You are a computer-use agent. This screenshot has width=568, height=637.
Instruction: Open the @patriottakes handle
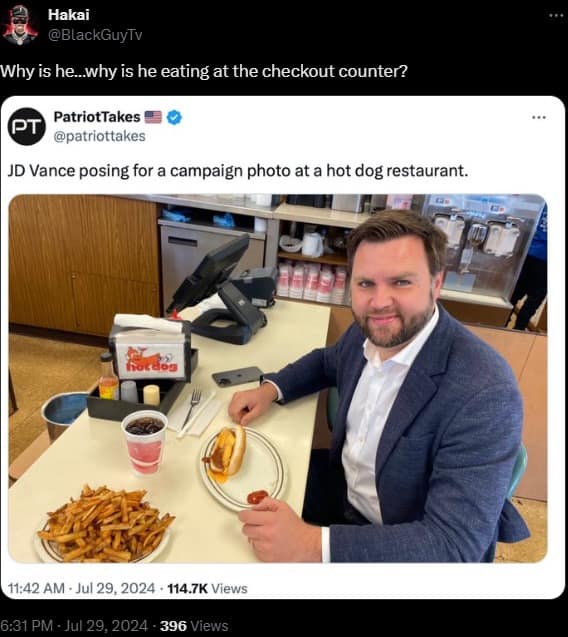click(x=99, y=136)
